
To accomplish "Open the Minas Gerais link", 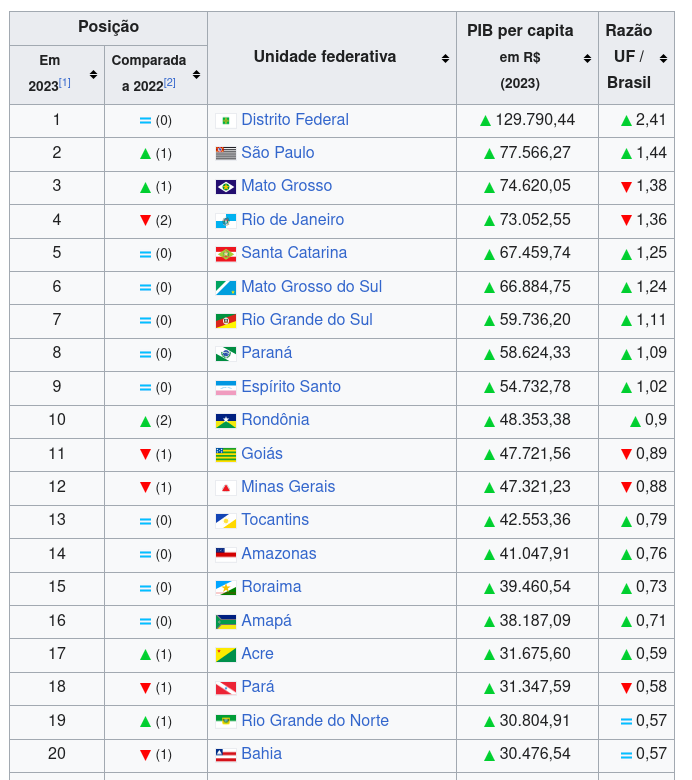I will coord(288,487).
